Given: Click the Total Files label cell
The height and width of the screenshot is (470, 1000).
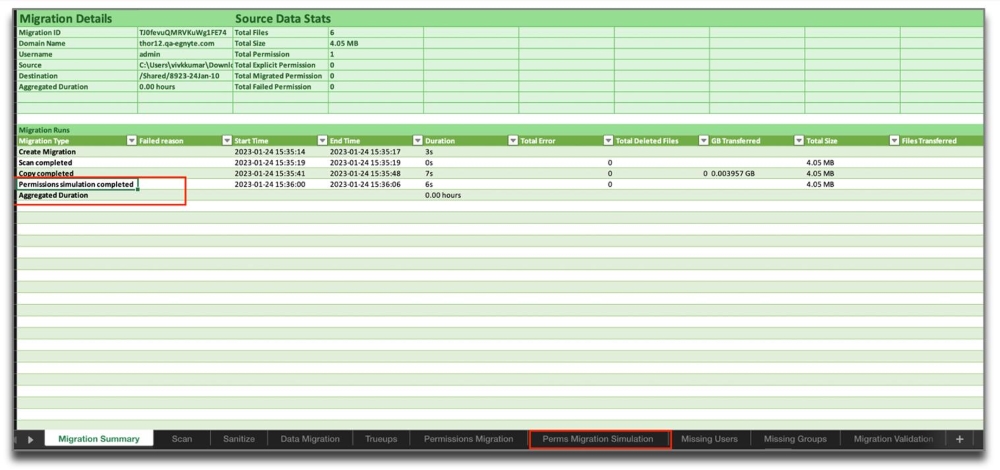Looking at the screenshot, I should [x=281, y=33].
